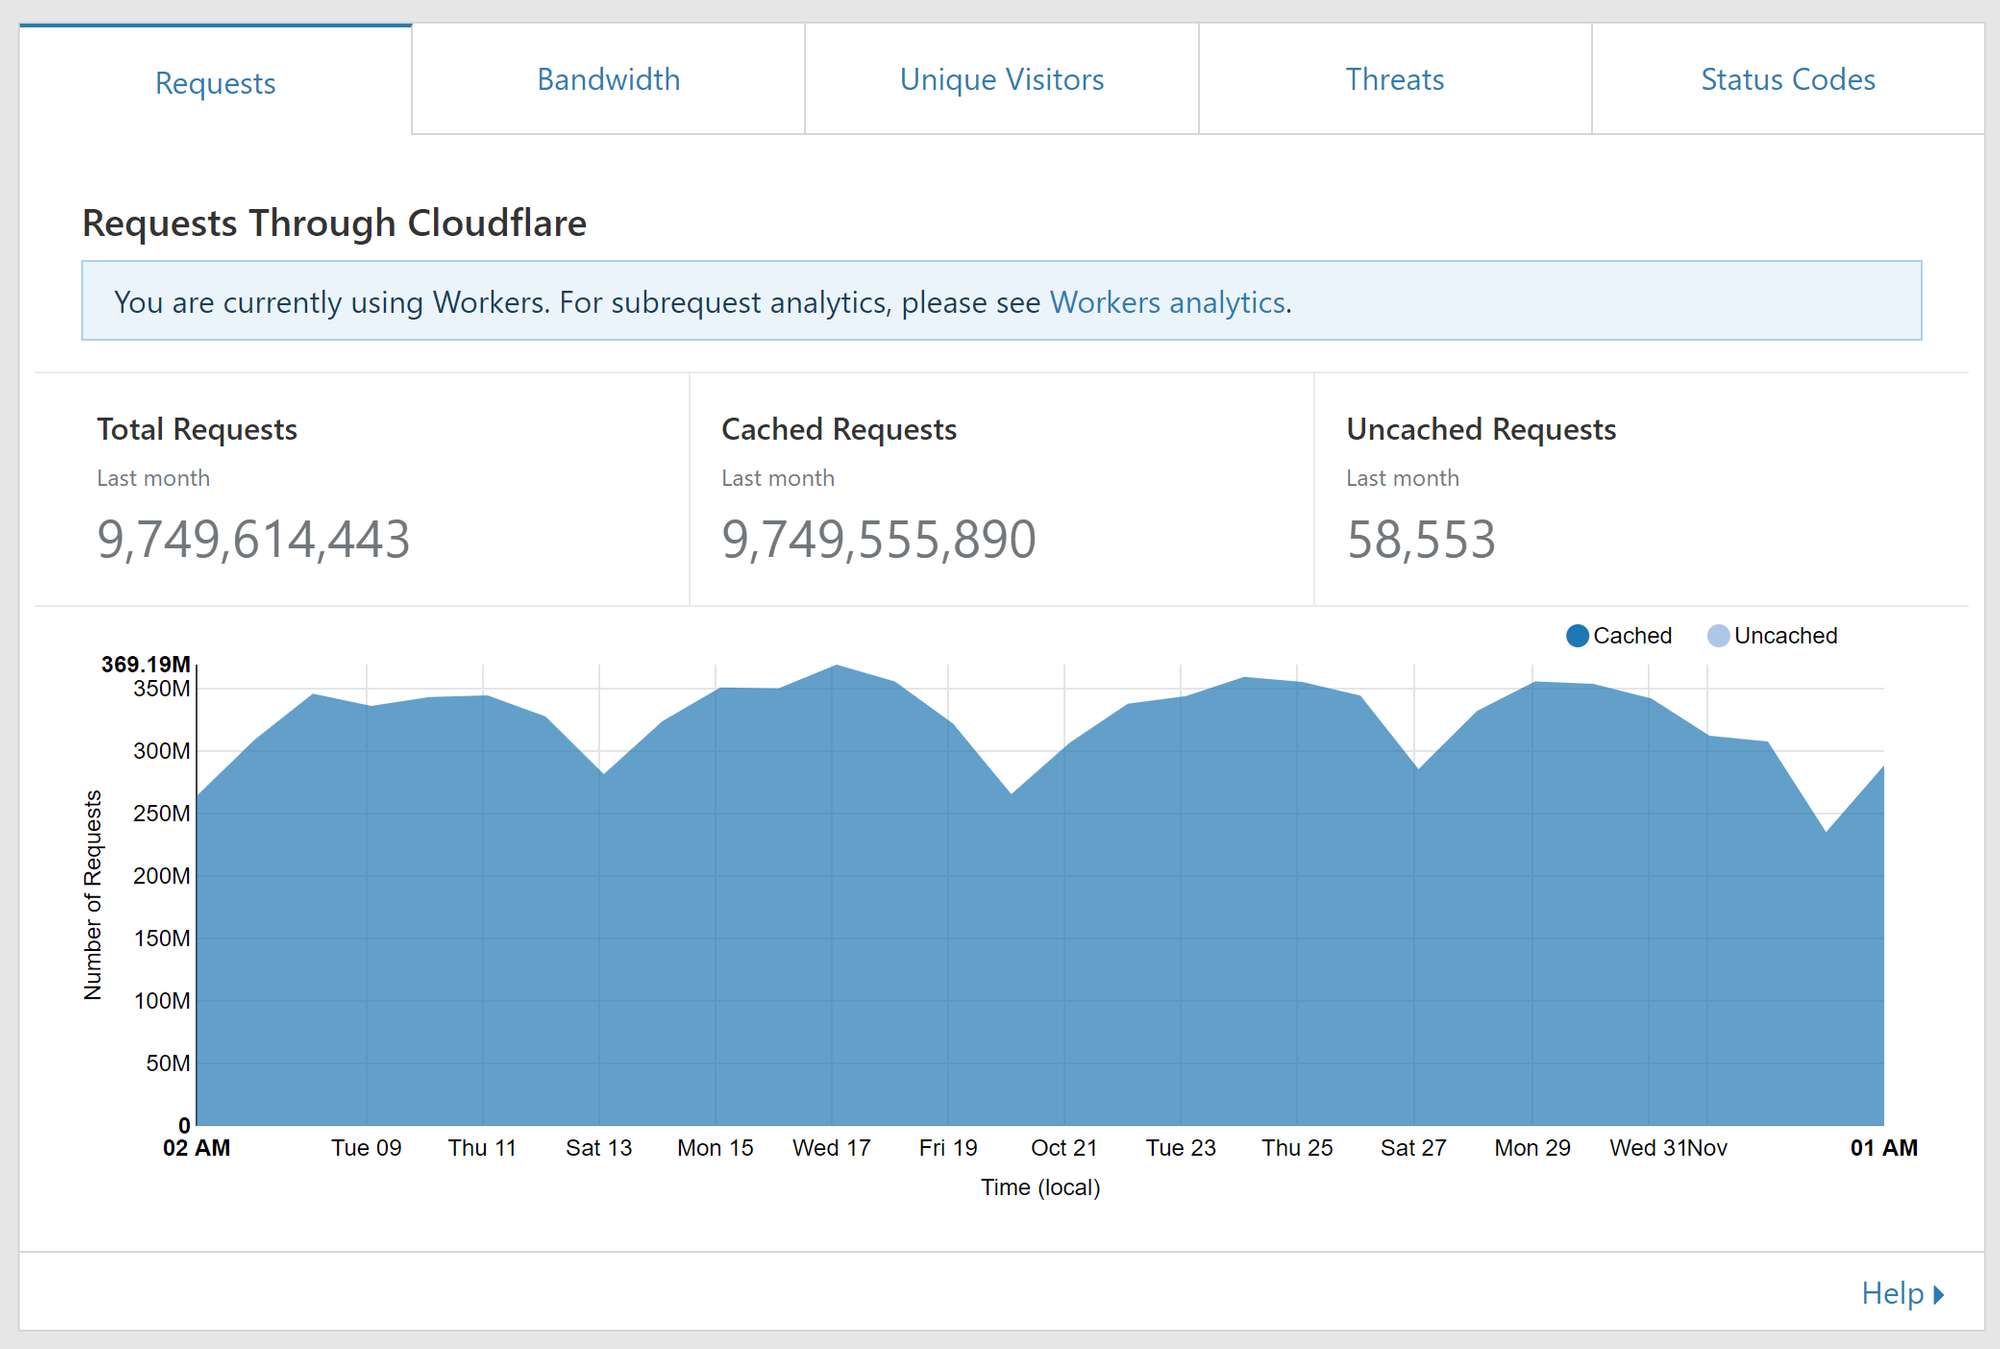2000x1349 pixels.
Task: Expand Help using the arrow icon
Action: 1939,1294
